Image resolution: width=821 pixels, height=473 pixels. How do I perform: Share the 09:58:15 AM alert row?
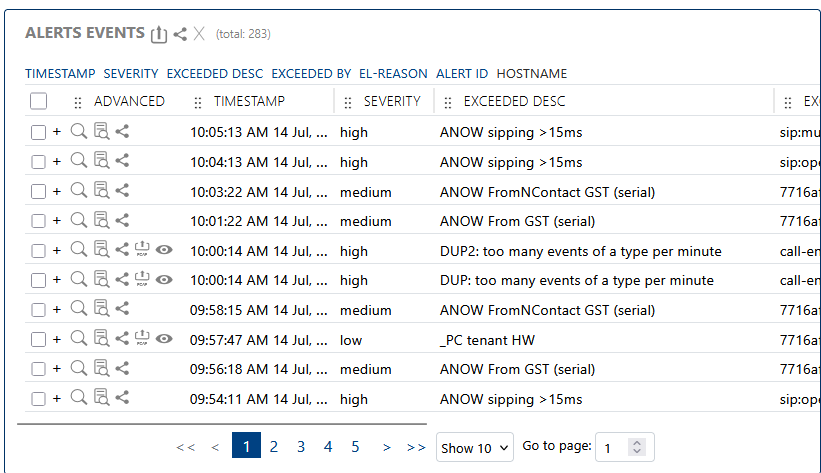pyautogui.click(x=122, y=309)
